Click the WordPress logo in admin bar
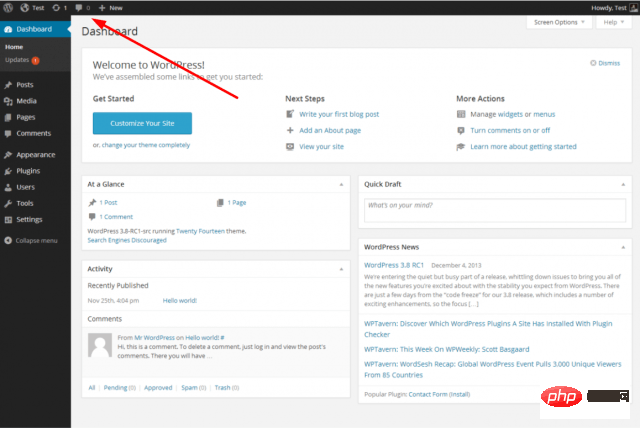The width and height of the screenshot is (640, 429). pyautogui.click(x=8, y=7)
